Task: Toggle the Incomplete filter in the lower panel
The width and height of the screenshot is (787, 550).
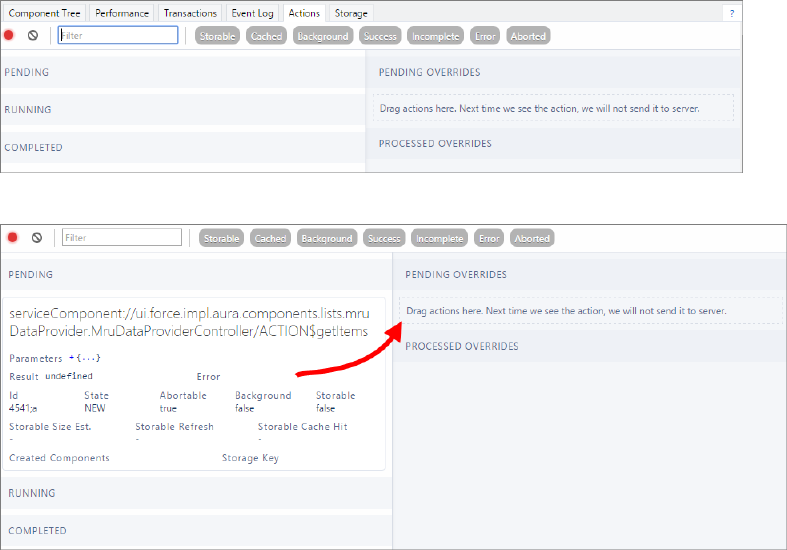Action: pos(440,238)
